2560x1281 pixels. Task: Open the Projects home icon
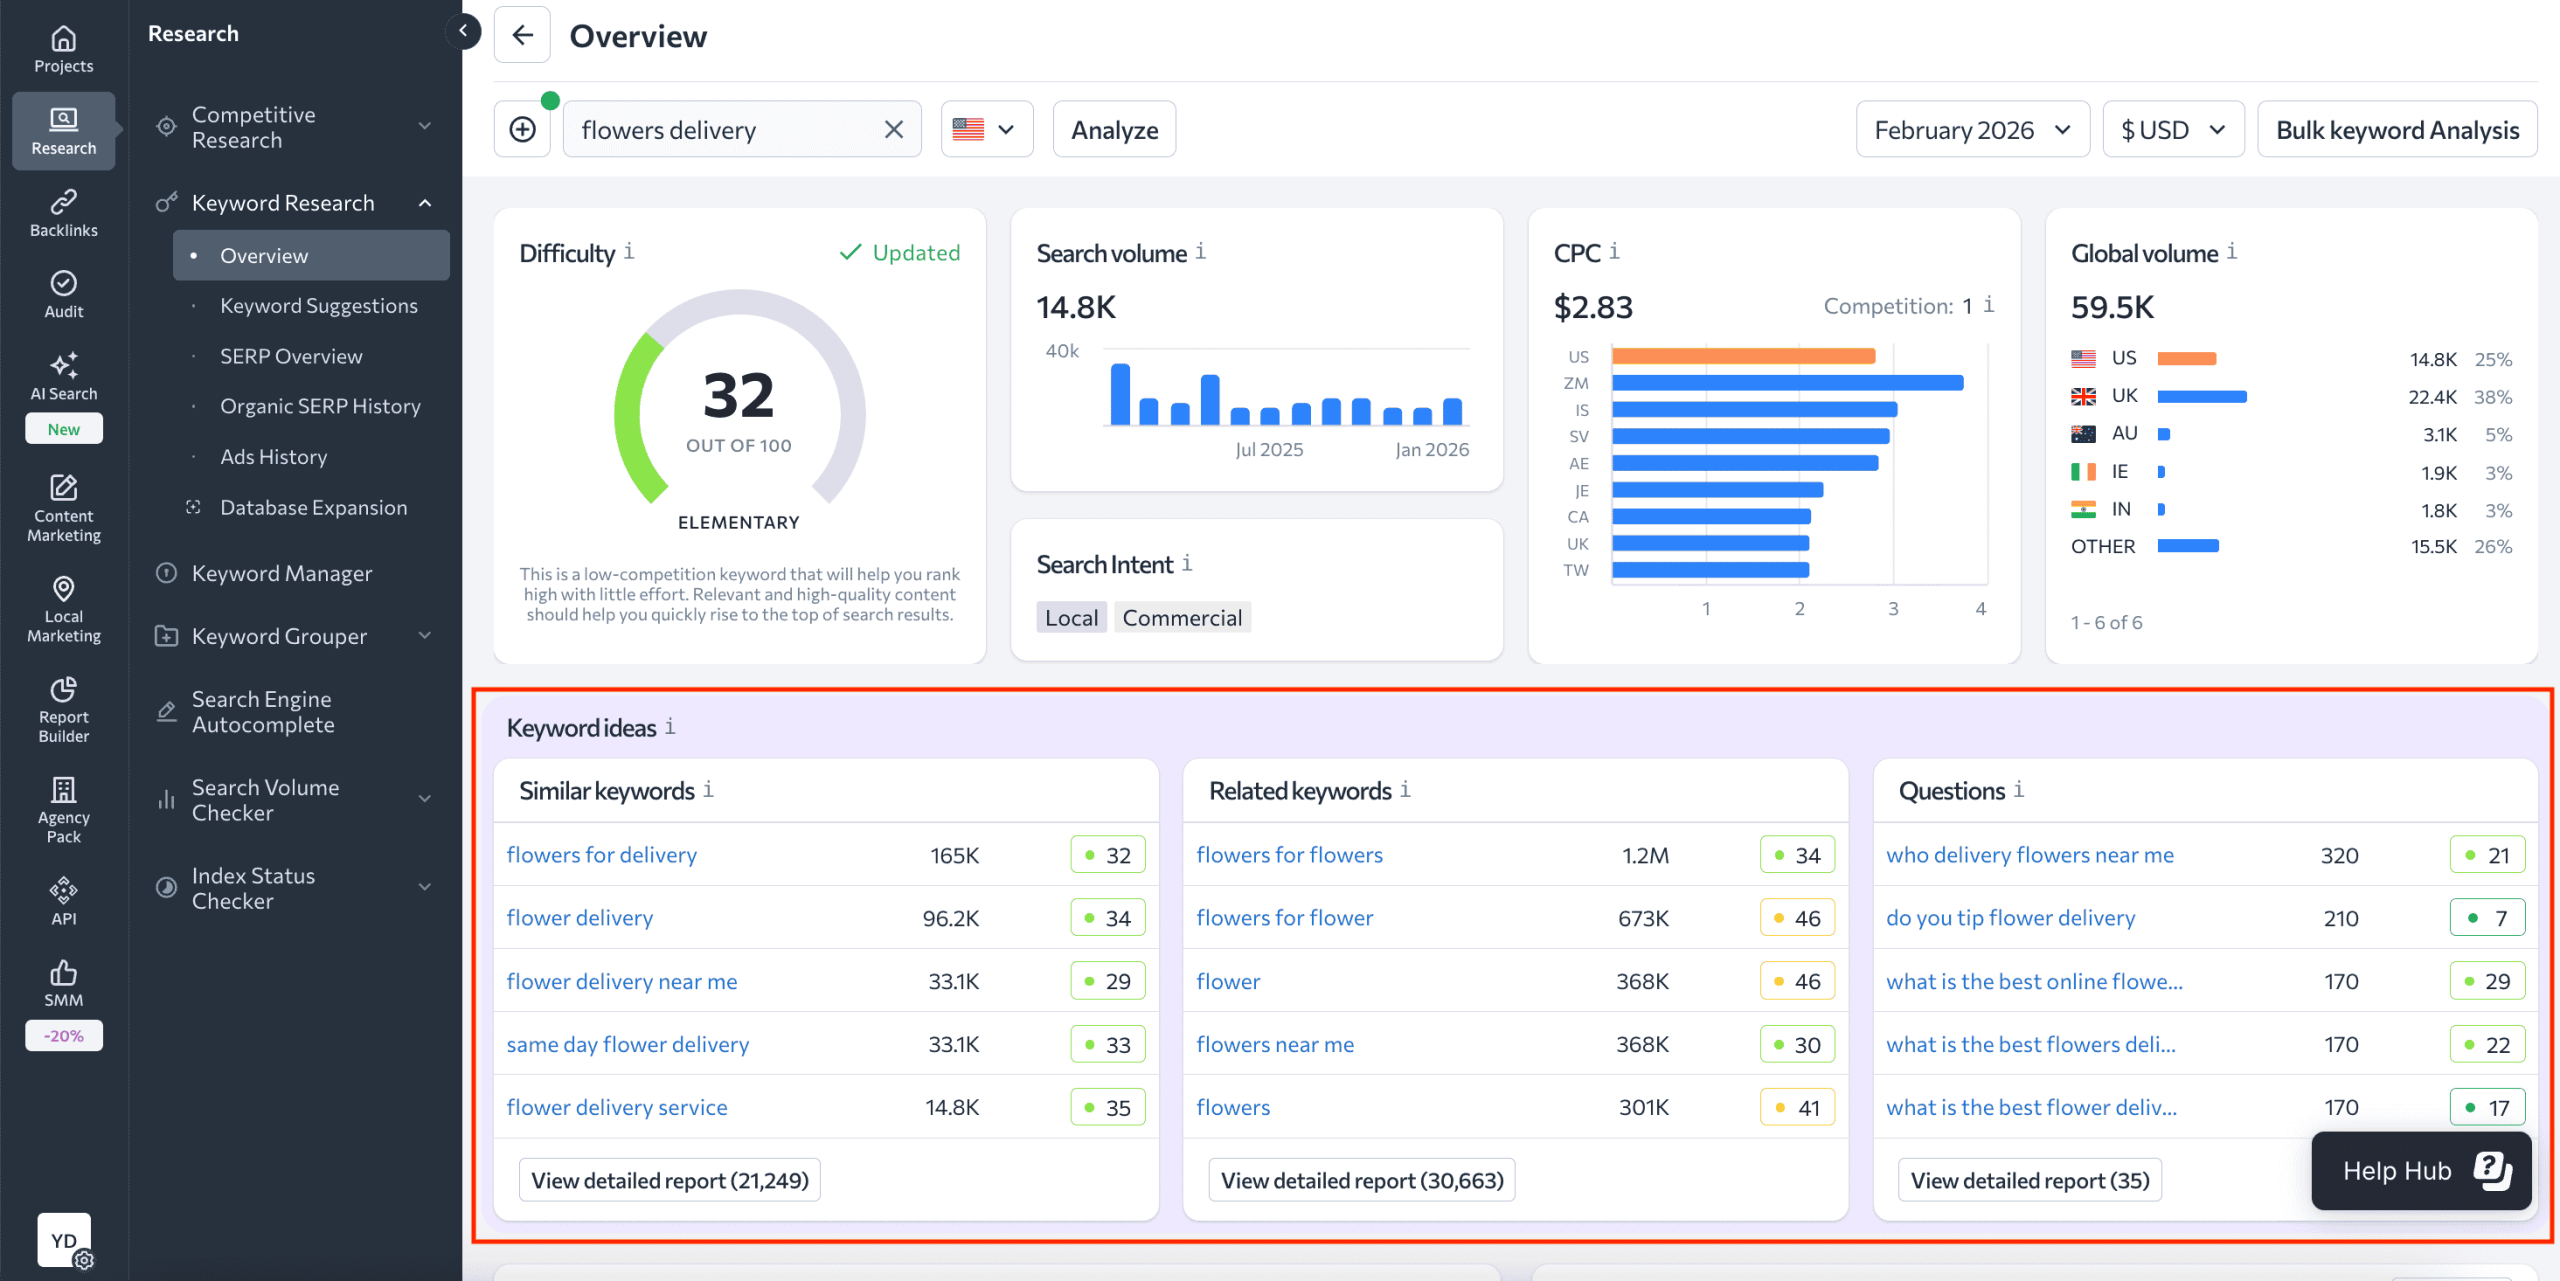63,48
